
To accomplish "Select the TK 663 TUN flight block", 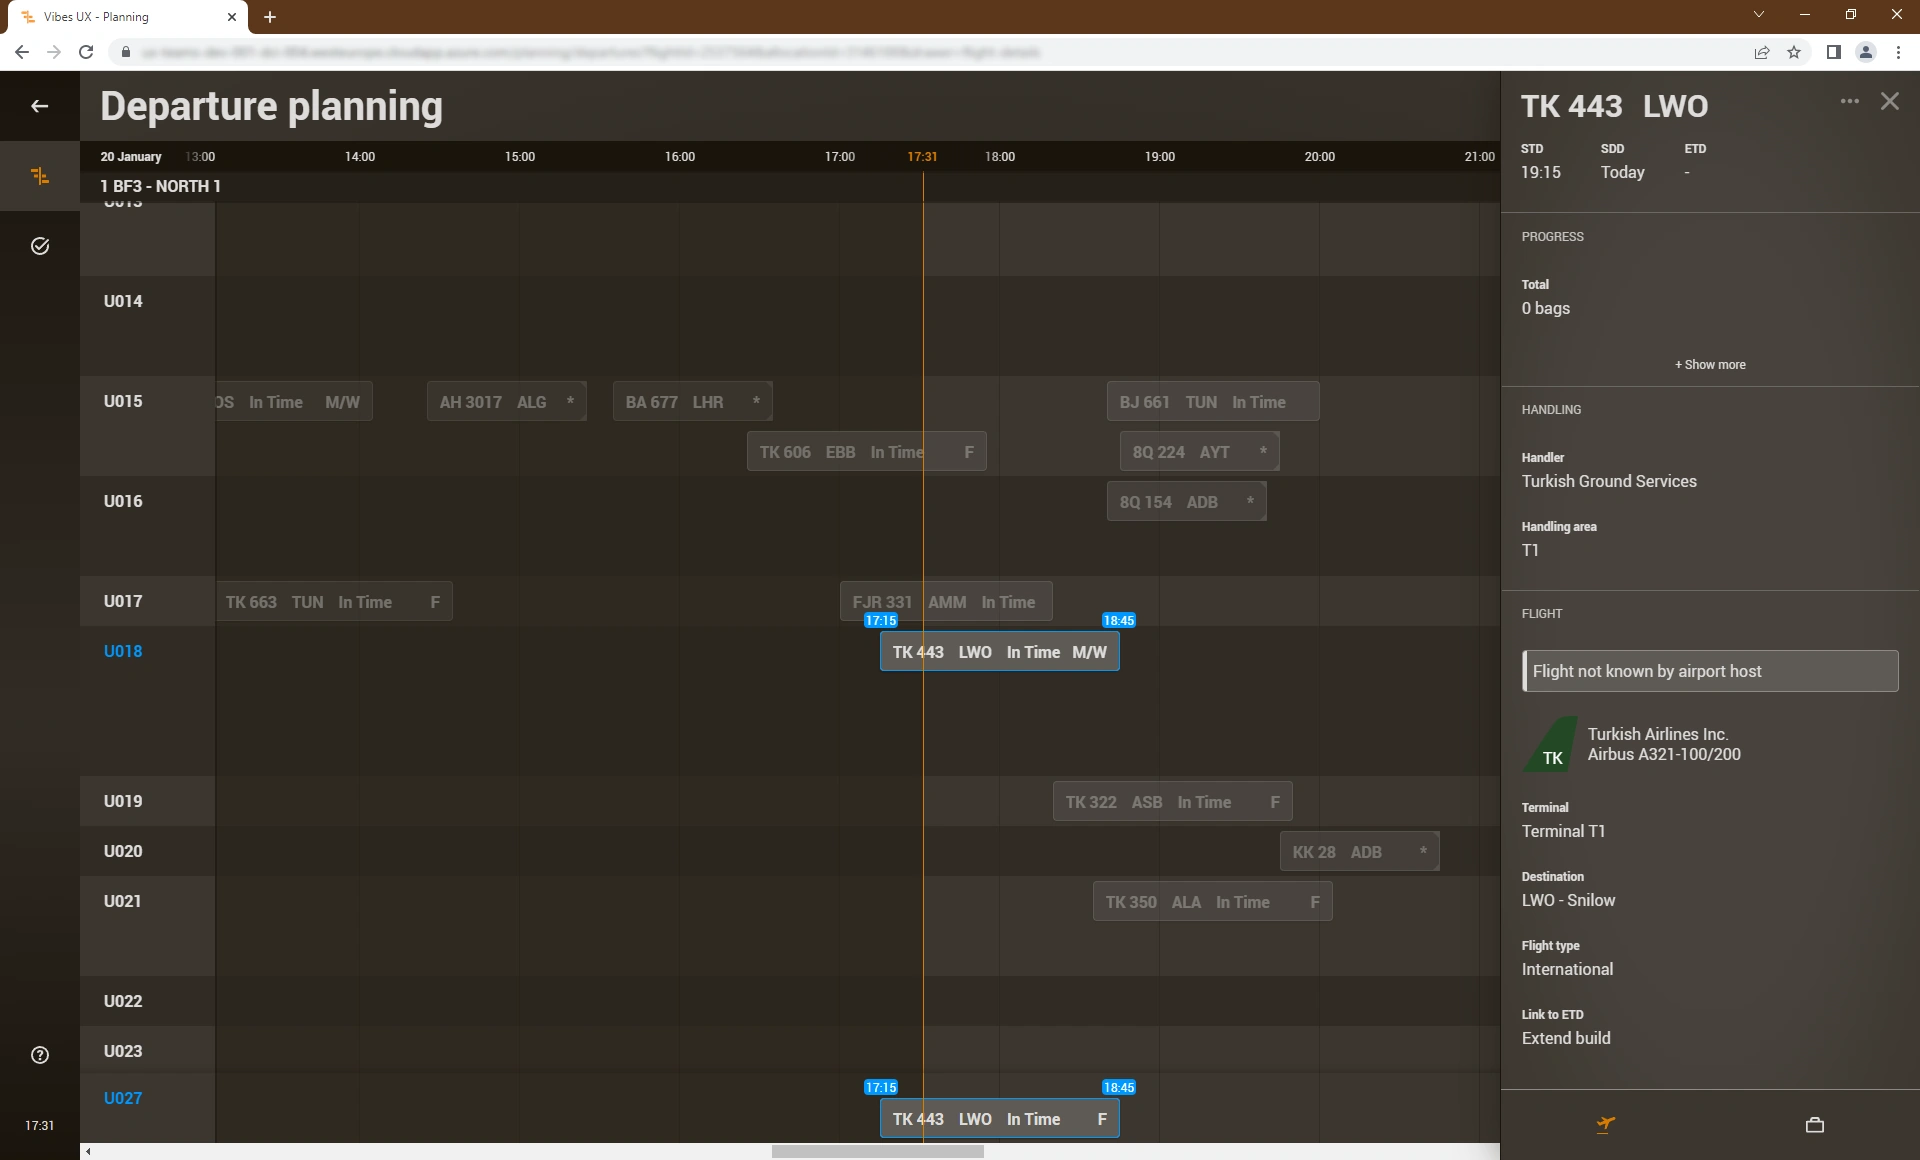I will tap(334, 602).
